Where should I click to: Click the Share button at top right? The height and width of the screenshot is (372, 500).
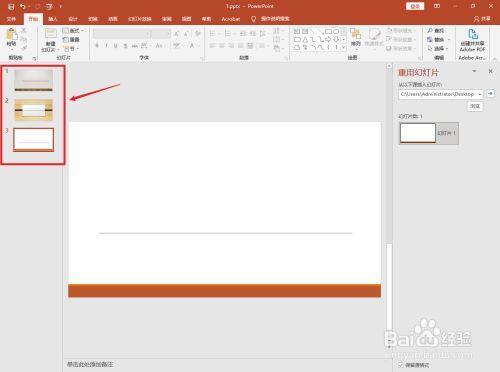(482, 19)
